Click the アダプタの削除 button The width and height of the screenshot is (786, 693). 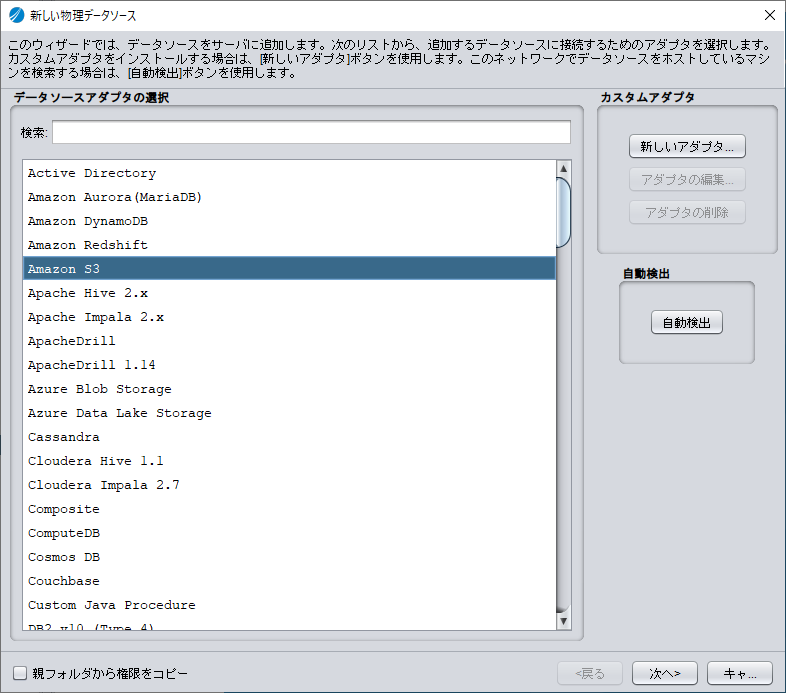(x=687, y=213)
